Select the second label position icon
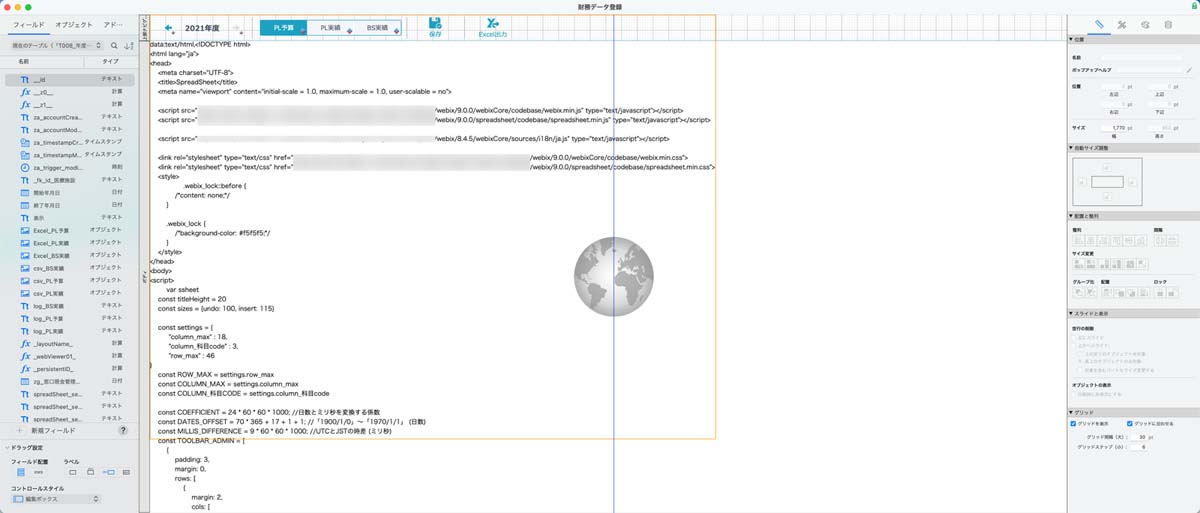 click(90, 471)
